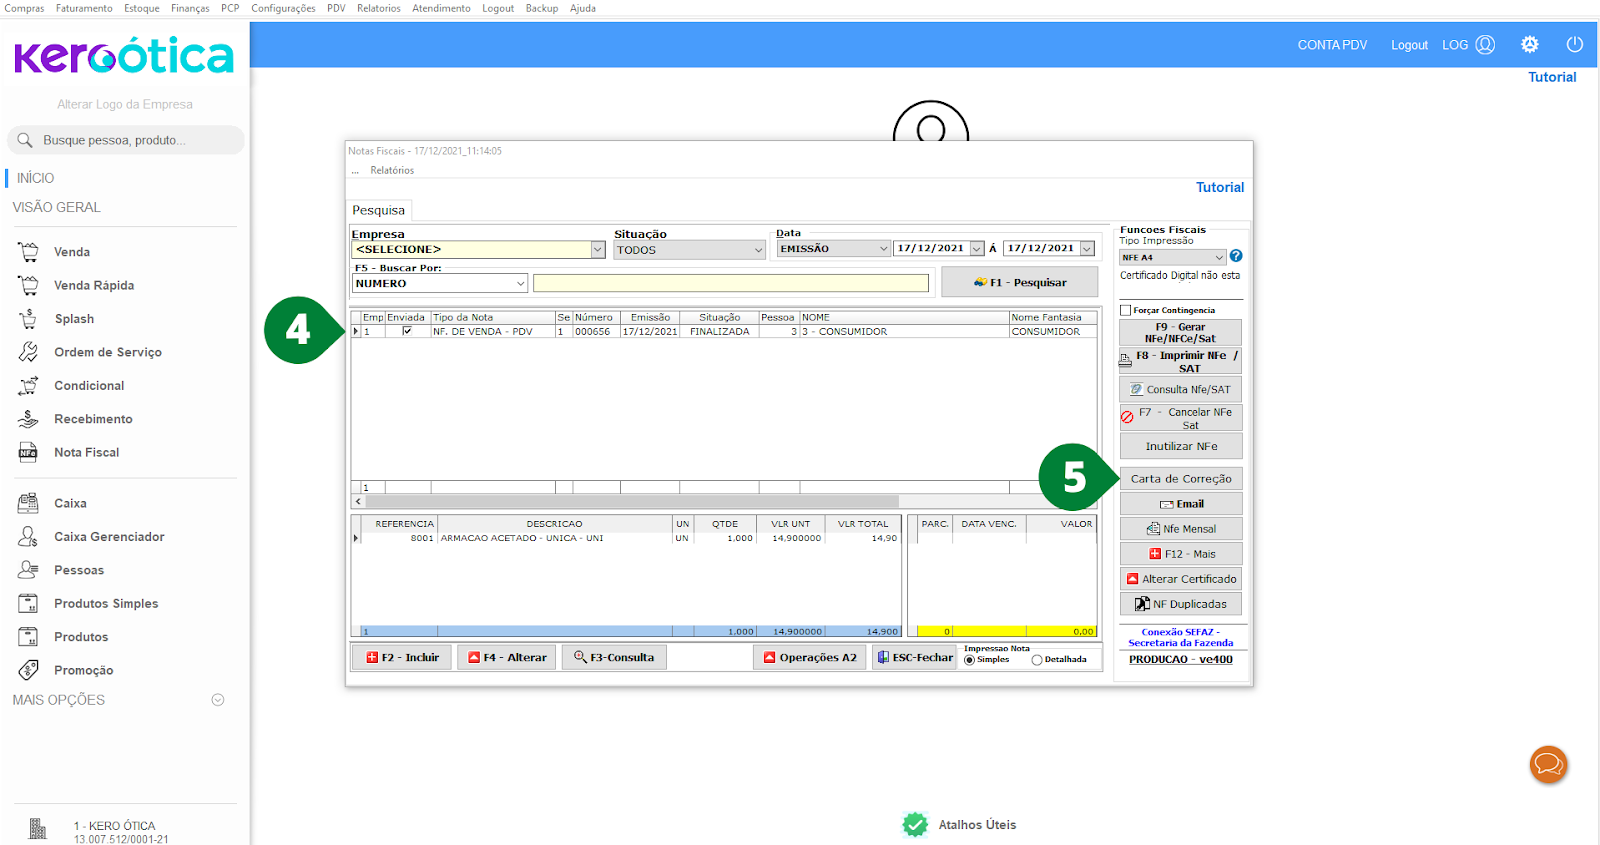Open the Promoção tag icon

click(28, 670)
